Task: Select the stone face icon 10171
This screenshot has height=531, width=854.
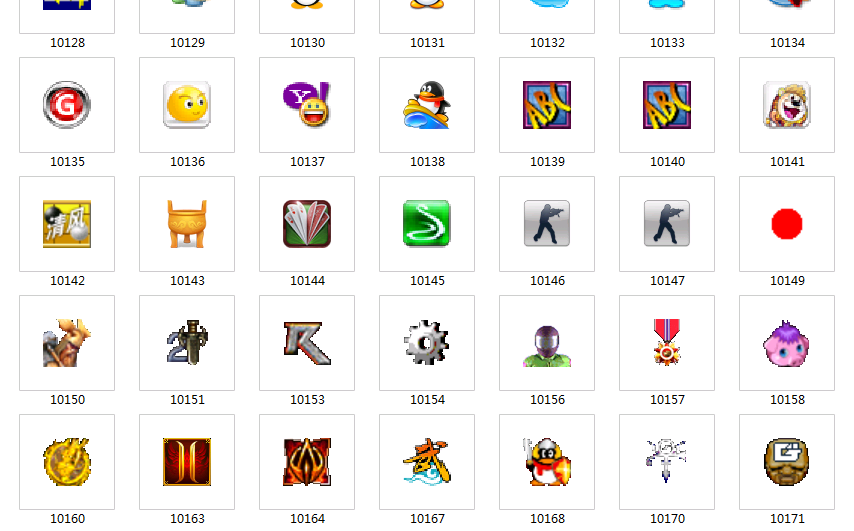Action: 786,462
